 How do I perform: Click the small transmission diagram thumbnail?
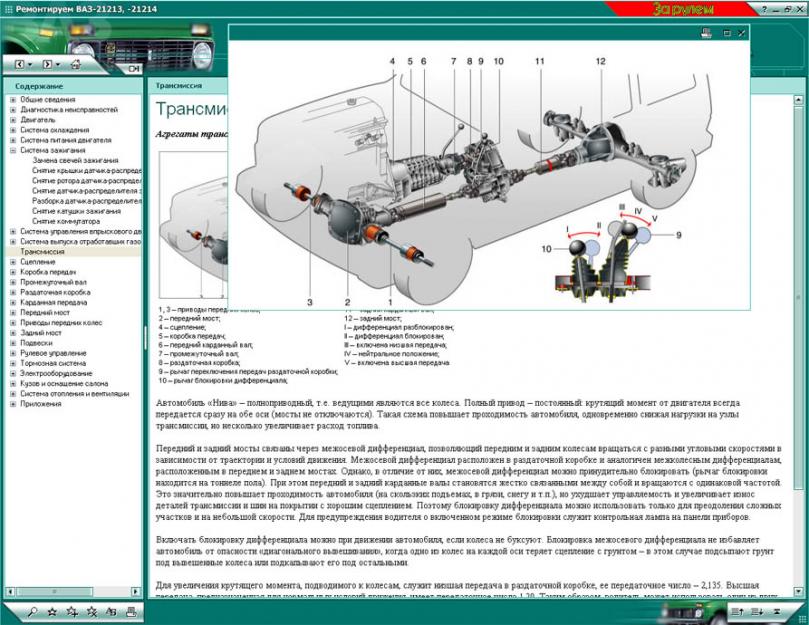[193, 225]
